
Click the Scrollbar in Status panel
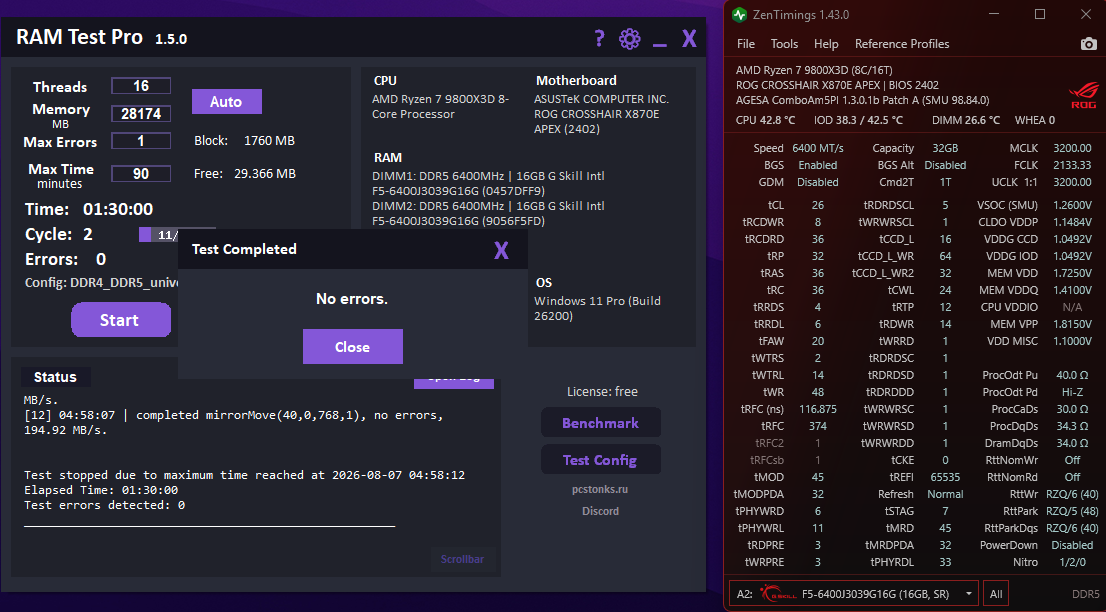[x=463, y=559]
